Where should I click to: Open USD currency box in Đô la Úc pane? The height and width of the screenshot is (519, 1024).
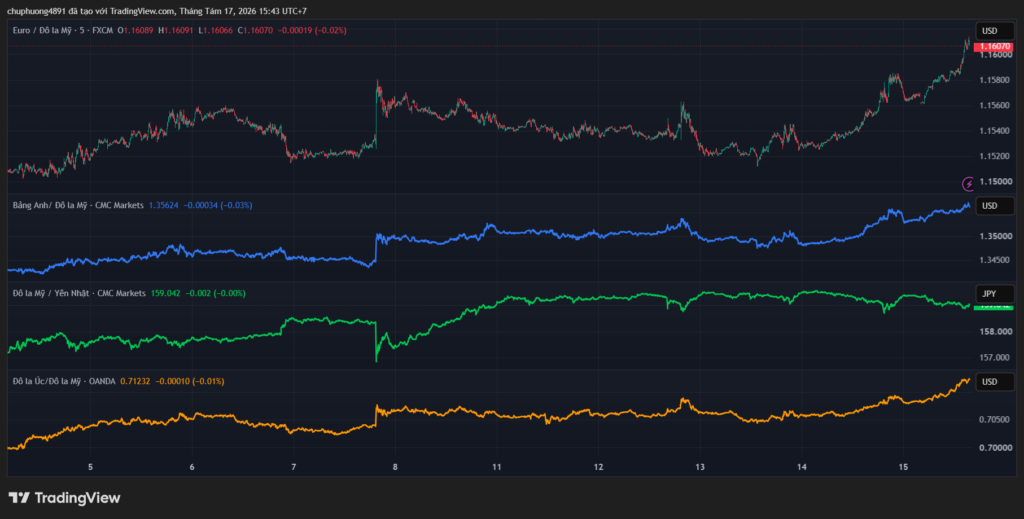[x=995, y=382]
